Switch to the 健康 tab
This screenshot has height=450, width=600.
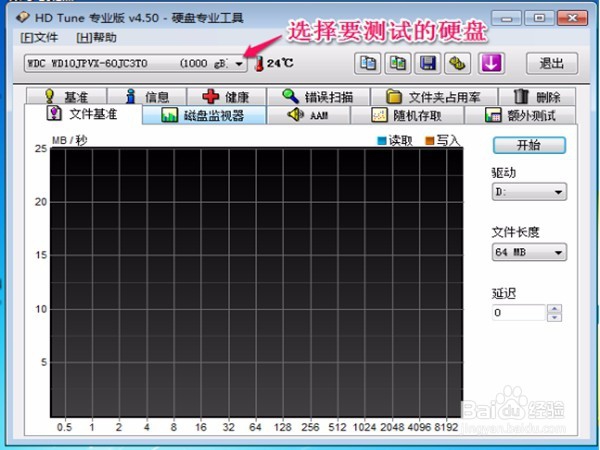pyautogui.click(x=226, y=96)
